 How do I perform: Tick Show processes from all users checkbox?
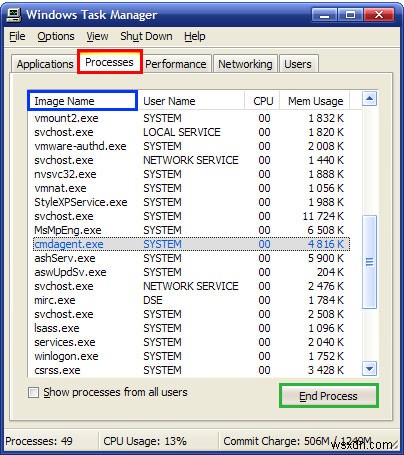pos(33,392)
